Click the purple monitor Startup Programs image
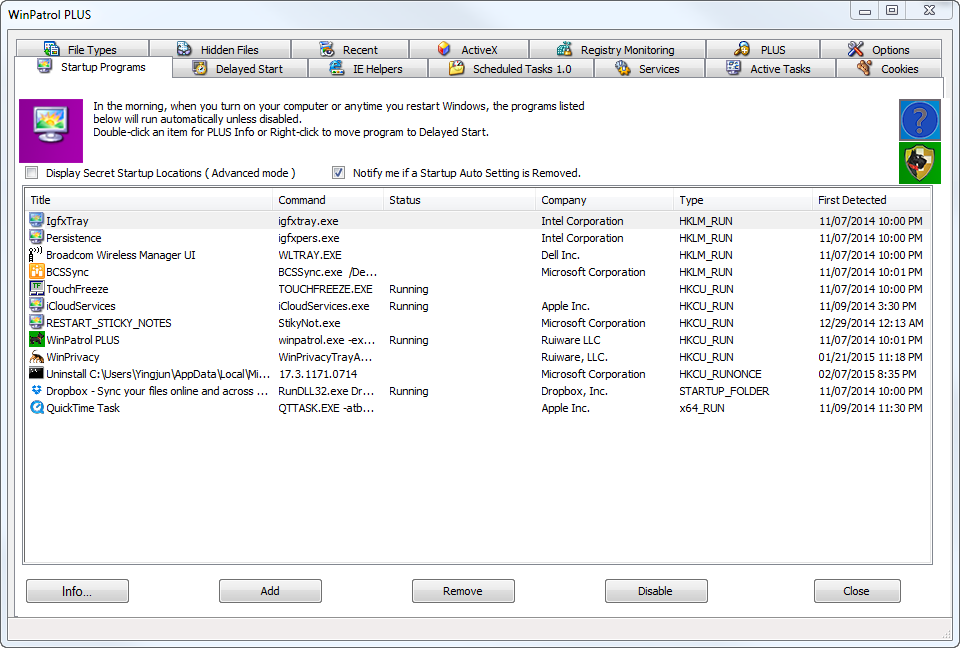This screenshot has height=648, width=960. [x=50, y=130]
